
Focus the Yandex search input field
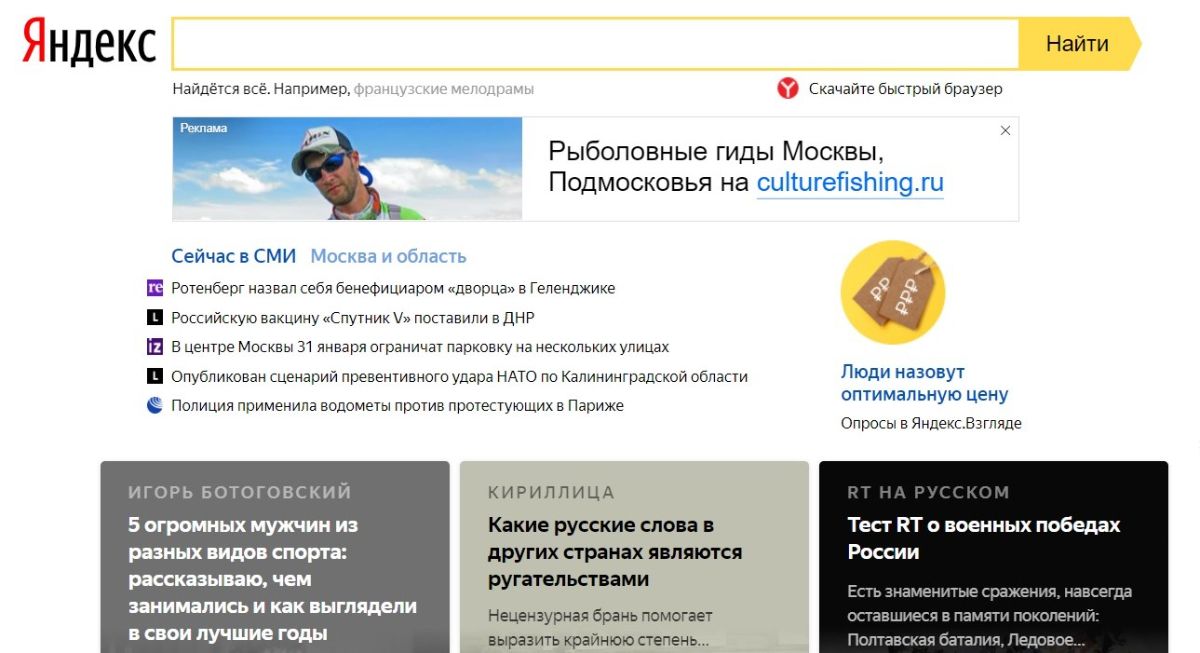[x=596, y=44]
